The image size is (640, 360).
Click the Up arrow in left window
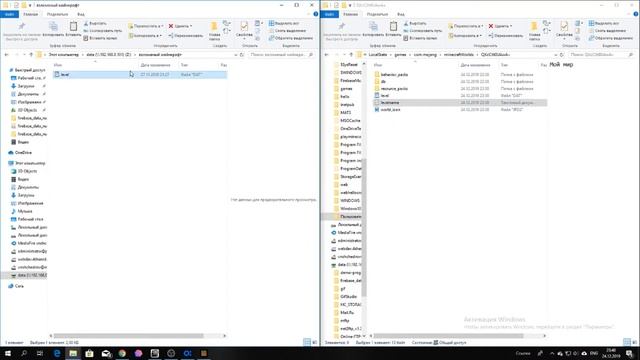click(x=31, y=55)
